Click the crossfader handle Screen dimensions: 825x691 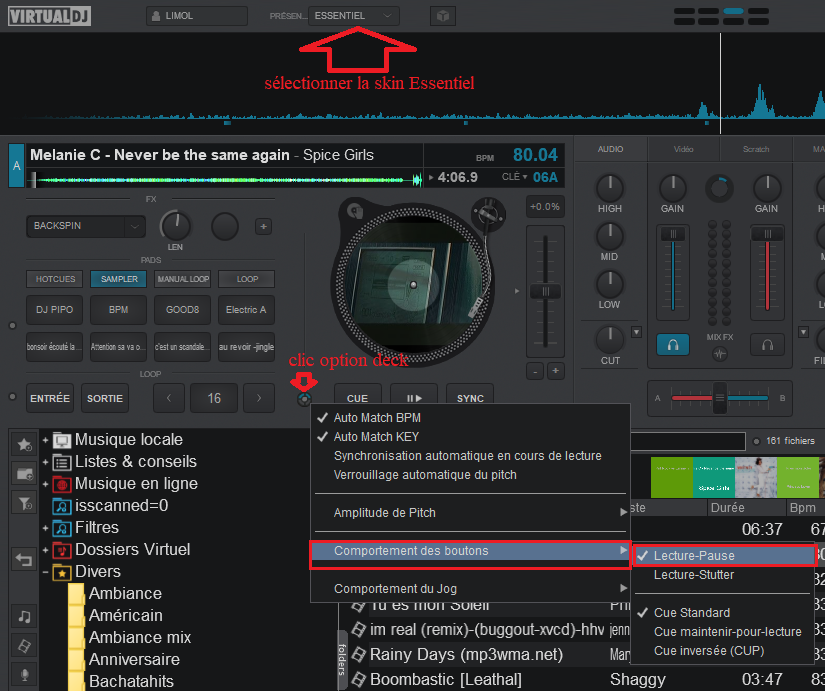click(x=718, y=397)
